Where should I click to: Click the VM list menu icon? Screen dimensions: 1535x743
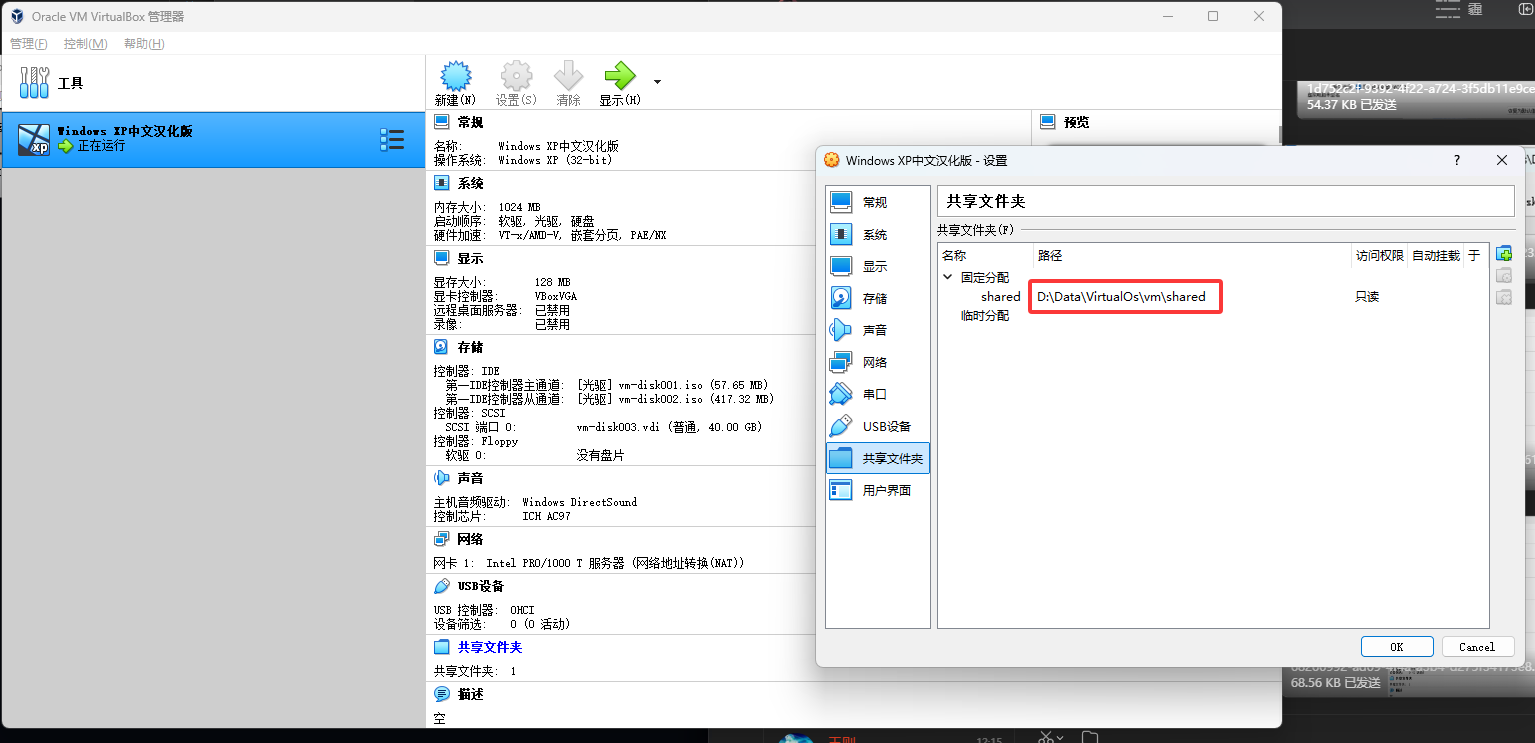point(392,140)
